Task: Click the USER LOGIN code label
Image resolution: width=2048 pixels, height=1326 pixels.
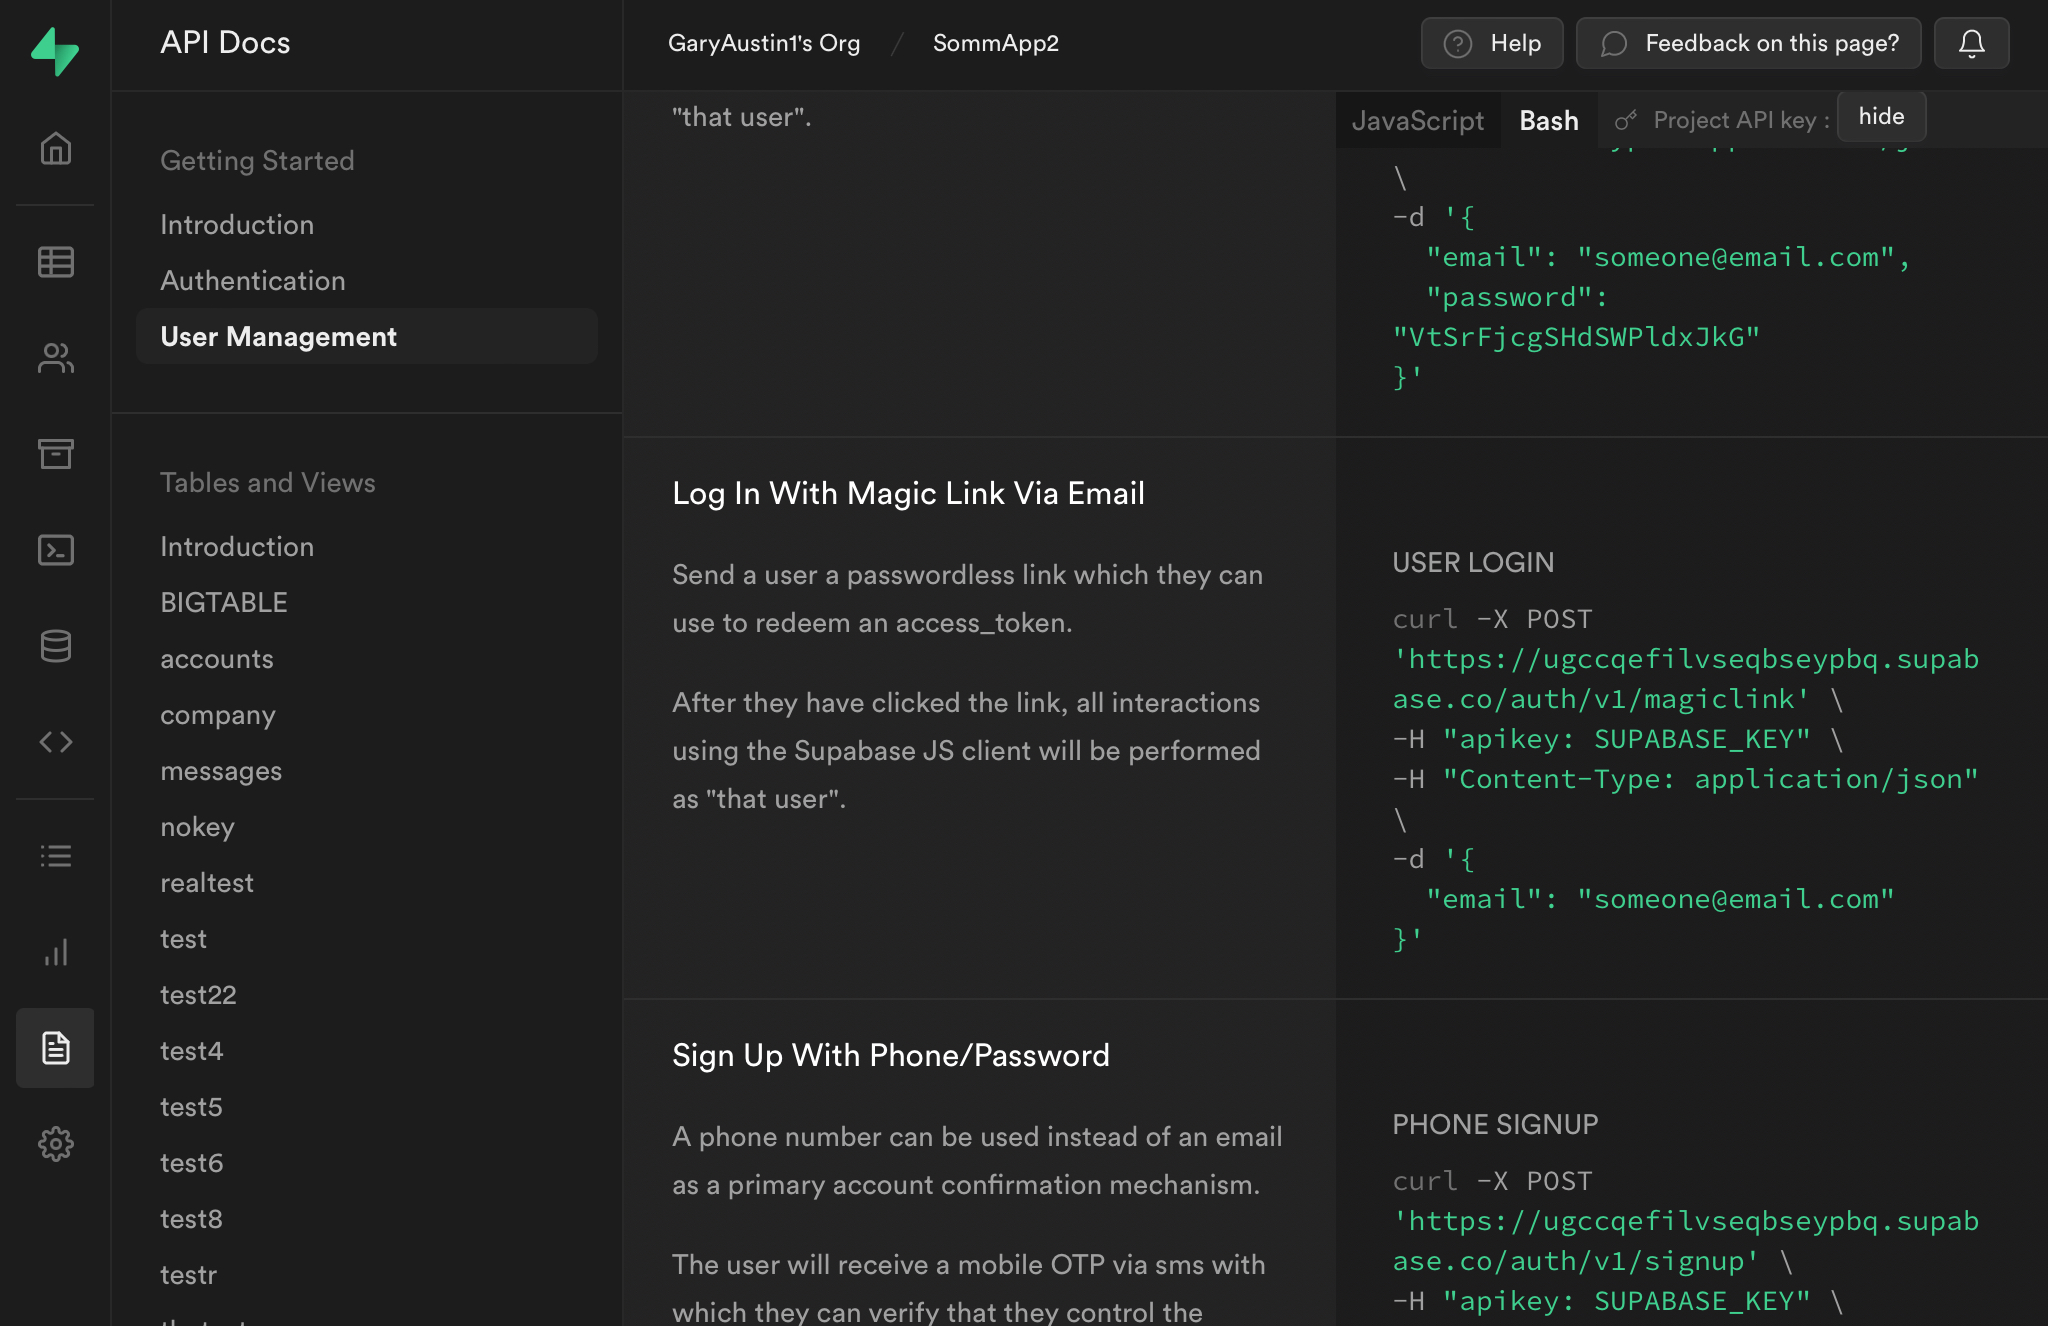Action: 1473,562
